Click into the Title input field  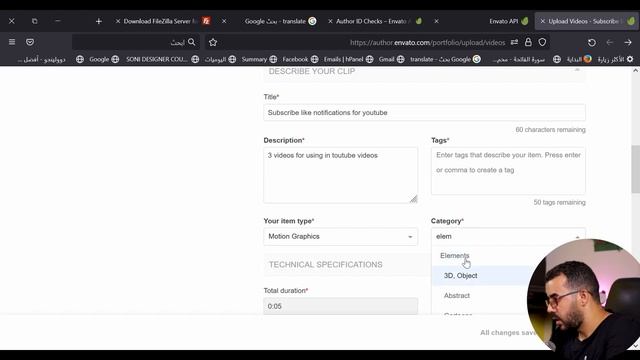[424, 112]
